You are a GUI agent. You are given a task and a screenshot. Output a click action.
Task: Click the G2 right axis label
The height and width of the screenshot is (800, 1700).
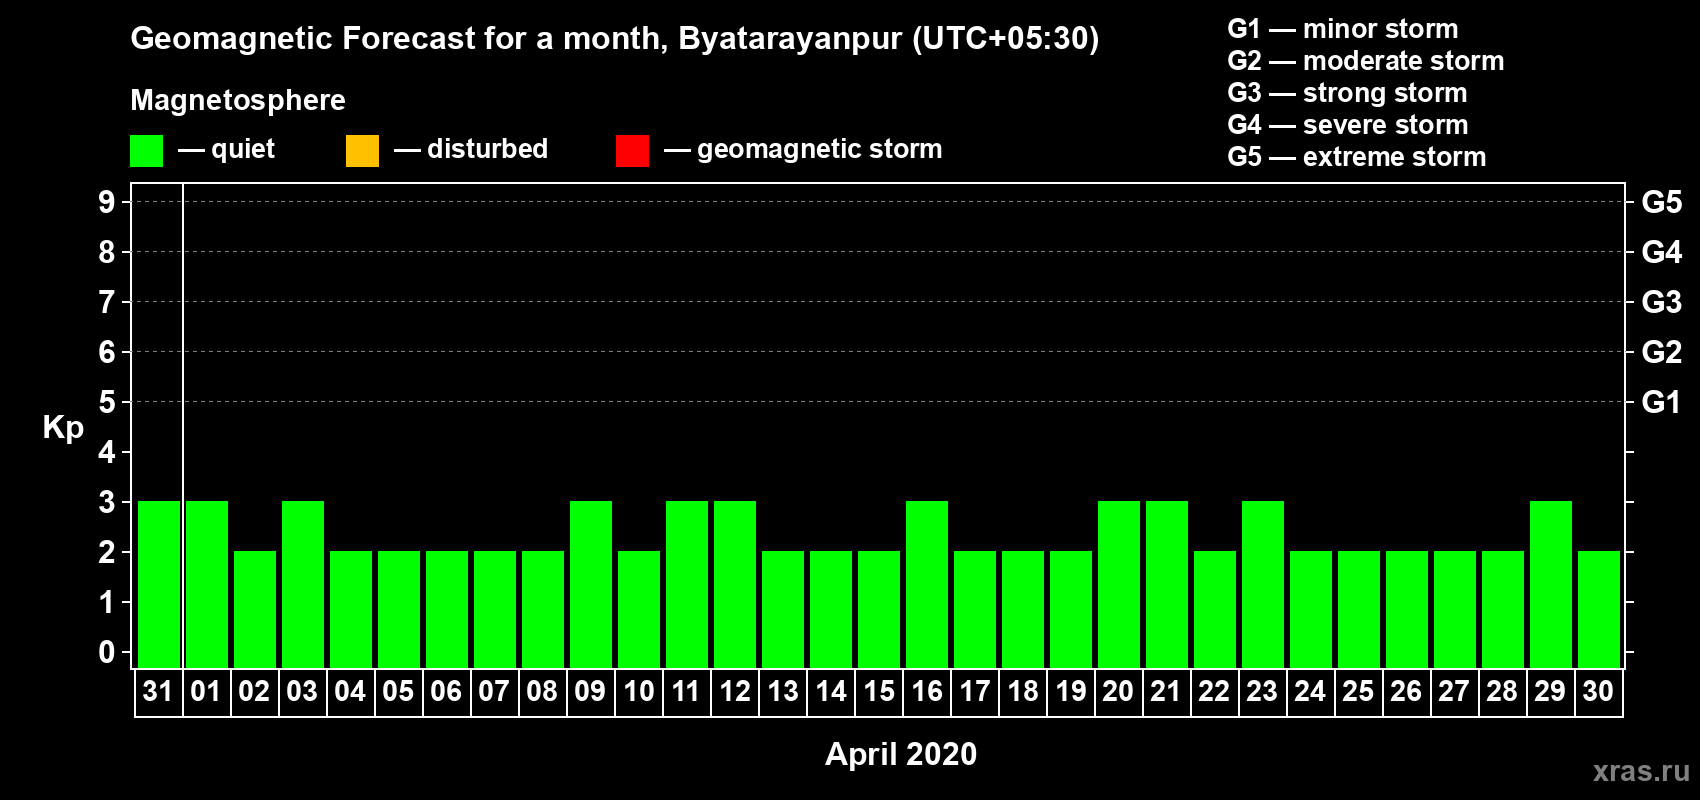1662,352
